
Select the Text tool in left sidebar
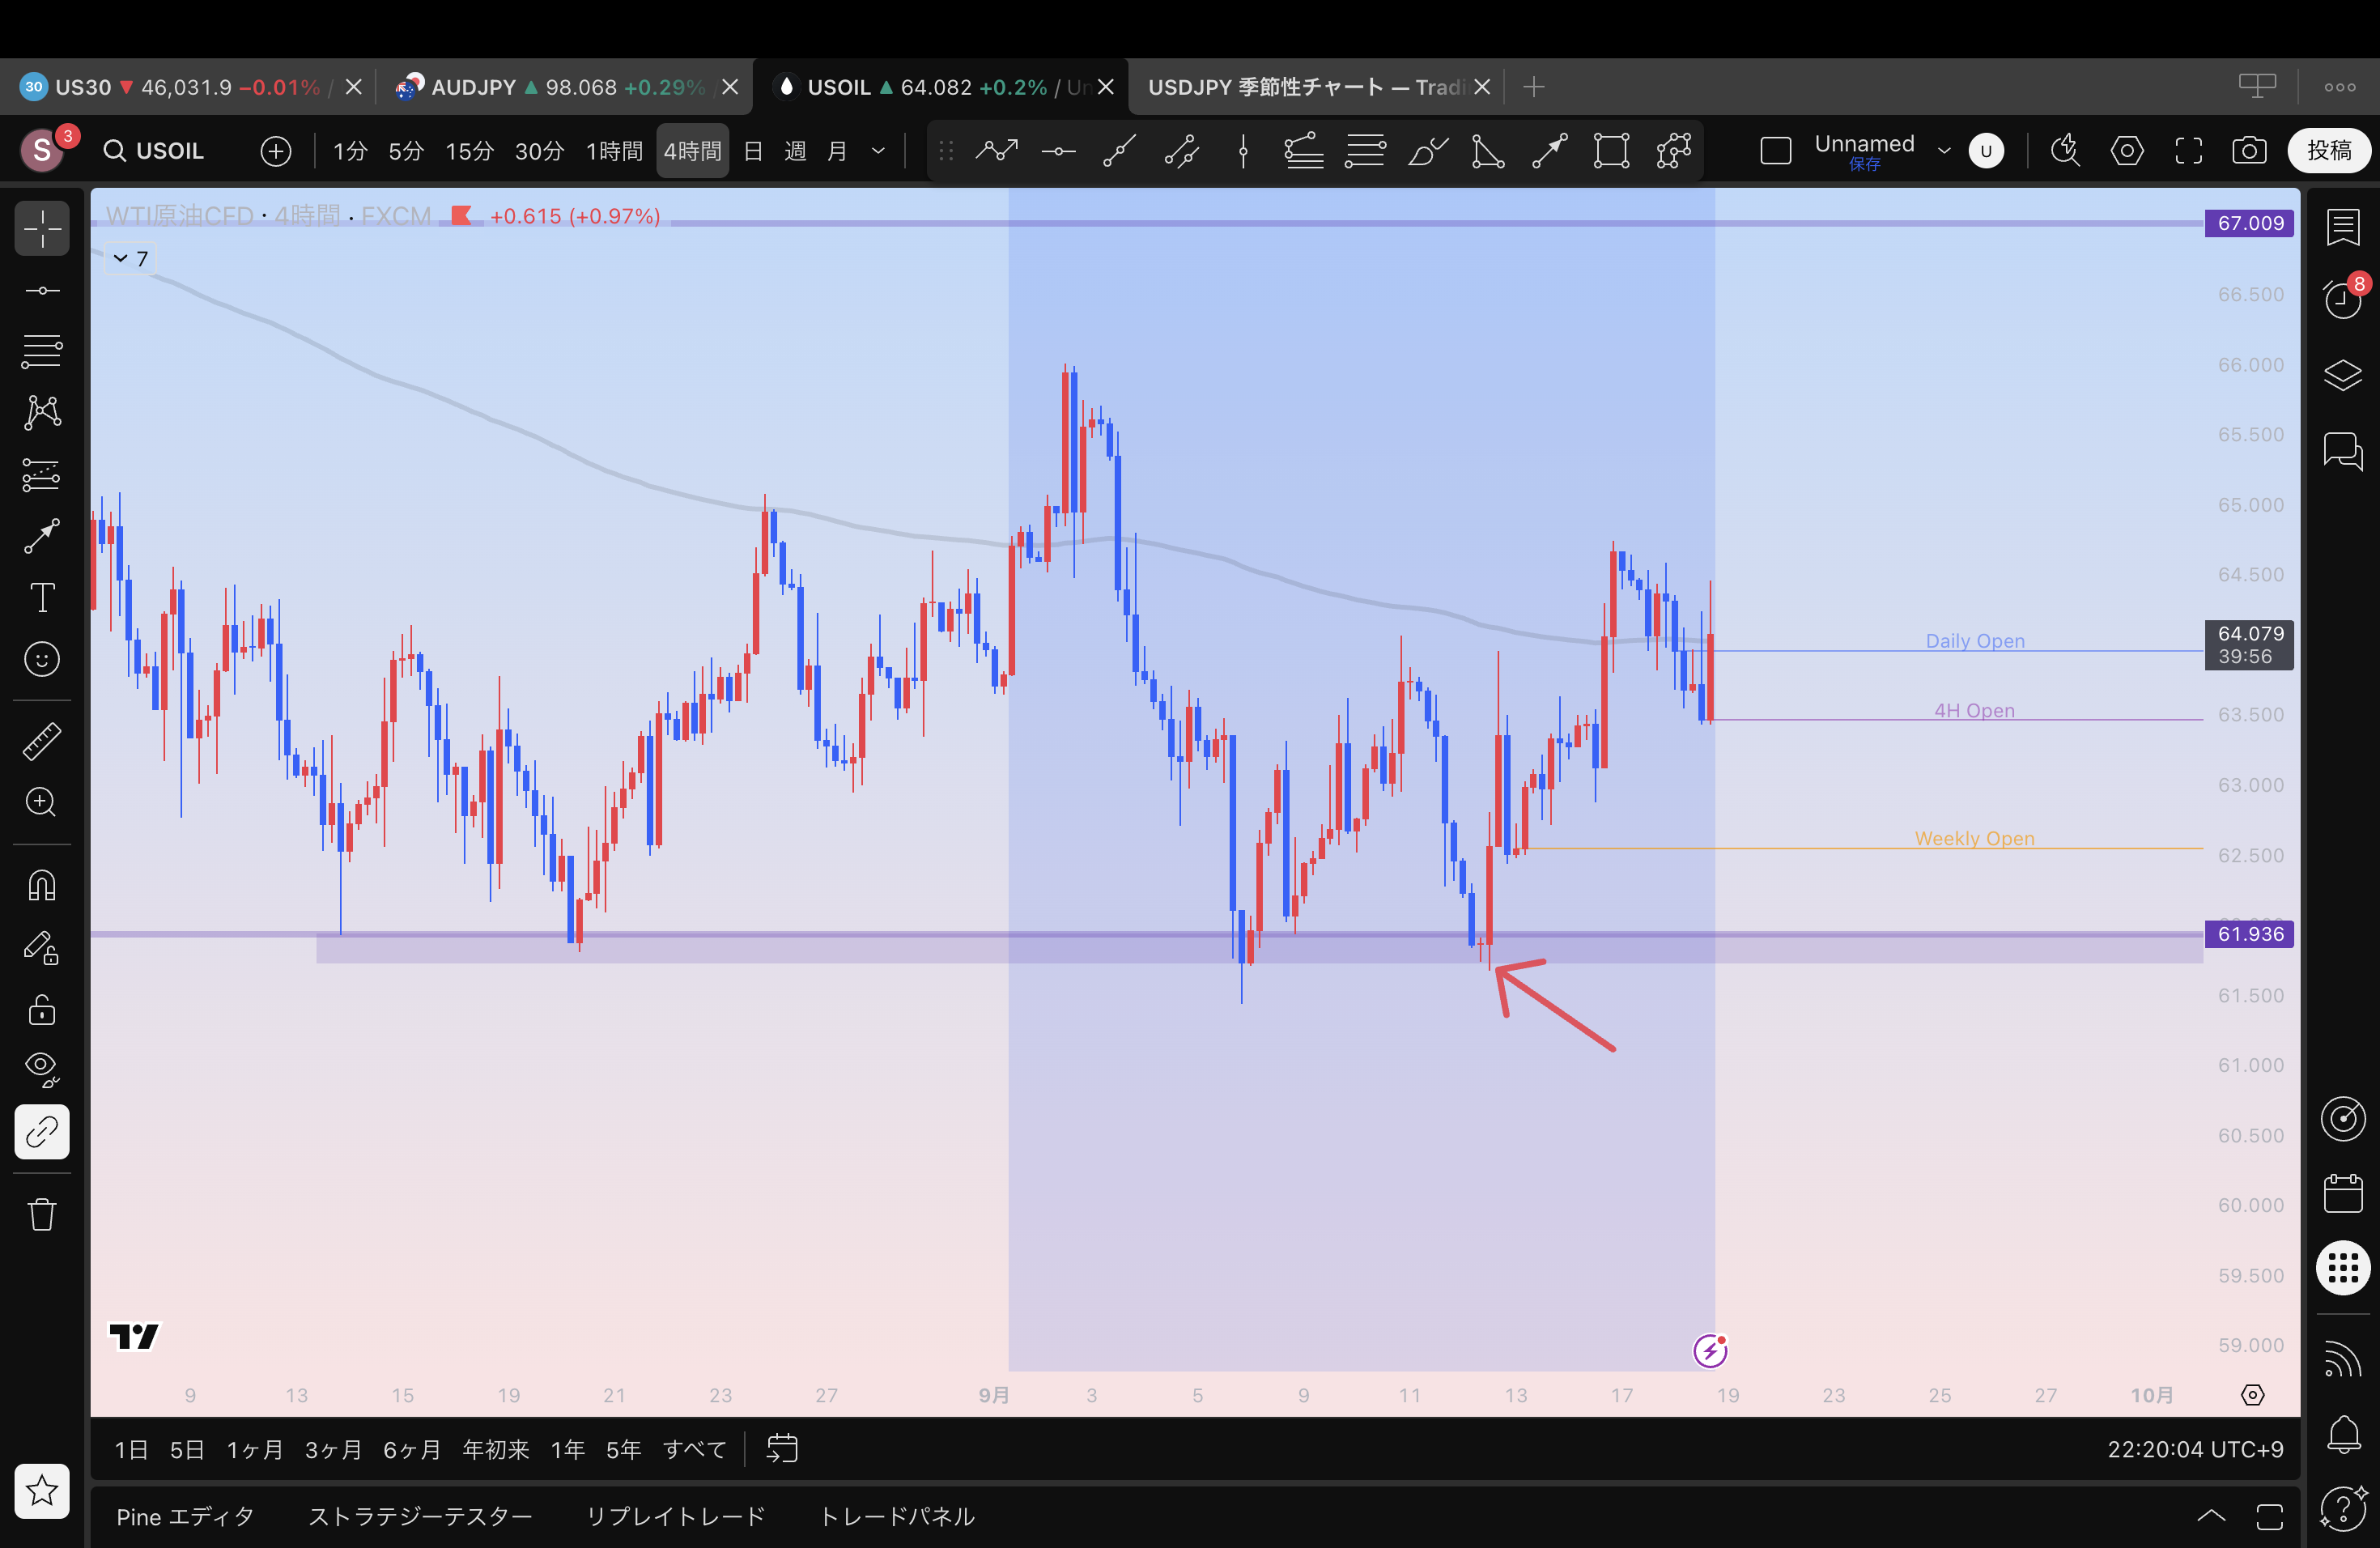pos(42,598)
